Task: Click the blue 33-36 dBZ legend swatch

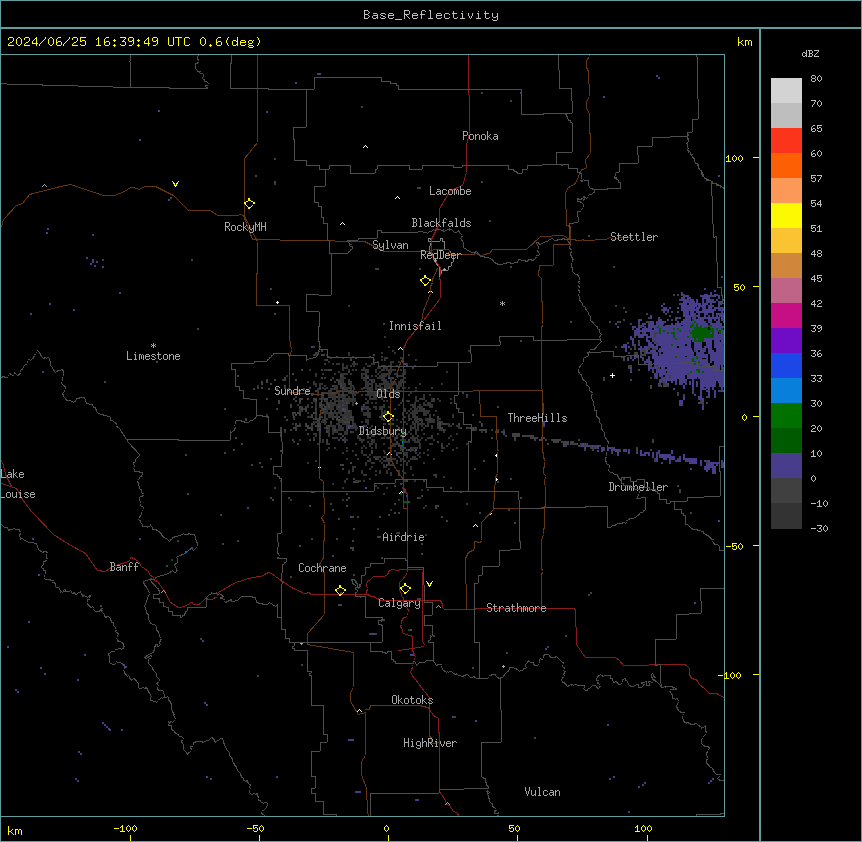Action: tap(786, 365)
